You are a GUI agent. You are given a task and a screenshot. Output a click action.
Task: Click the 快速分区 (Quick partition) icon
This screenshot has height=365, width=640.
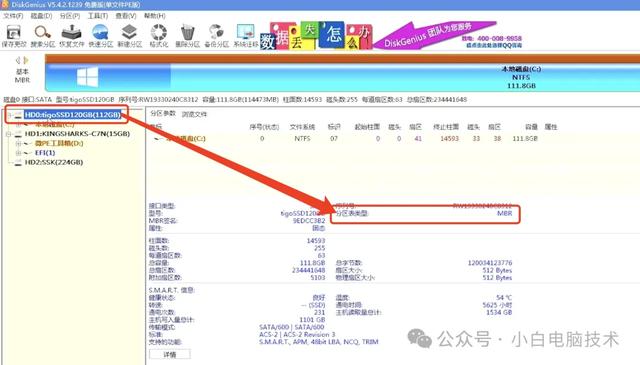click(x=100, y=36)
